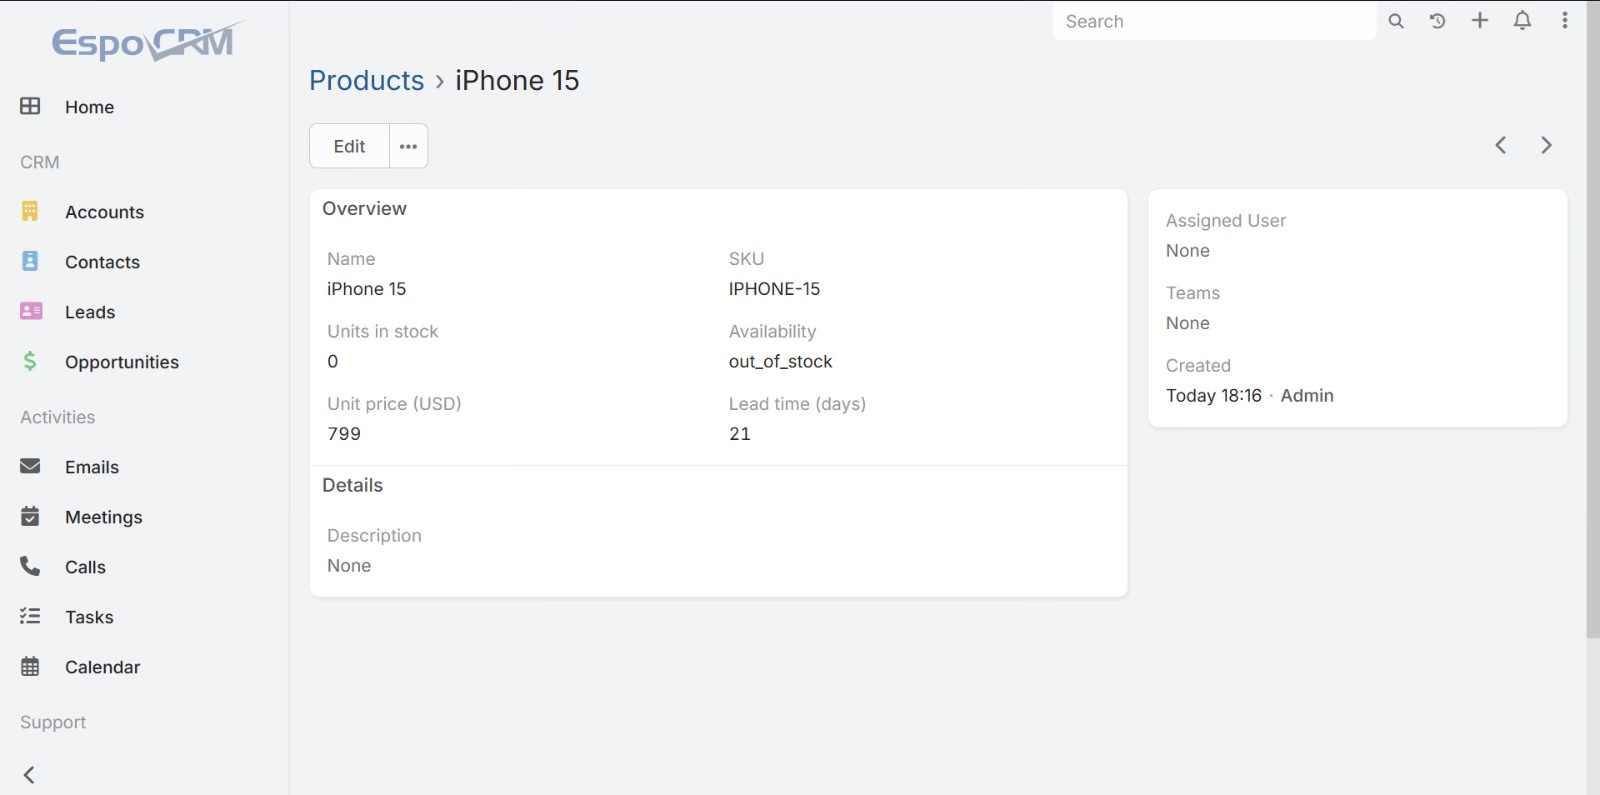
Task: Open the Products breadcrumb link
Action: click(x=367, y=80)
